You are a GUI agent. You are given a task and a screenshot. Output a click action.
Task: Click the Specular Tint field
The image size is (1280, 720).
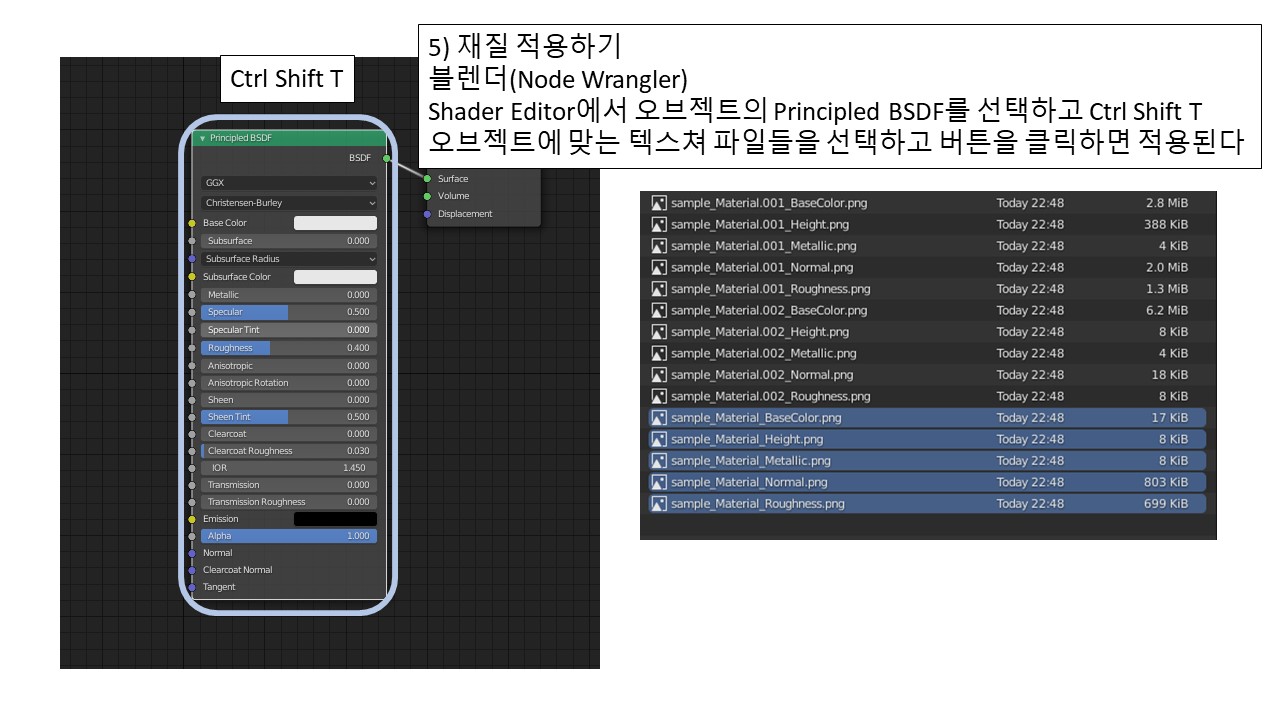point(289,330)
